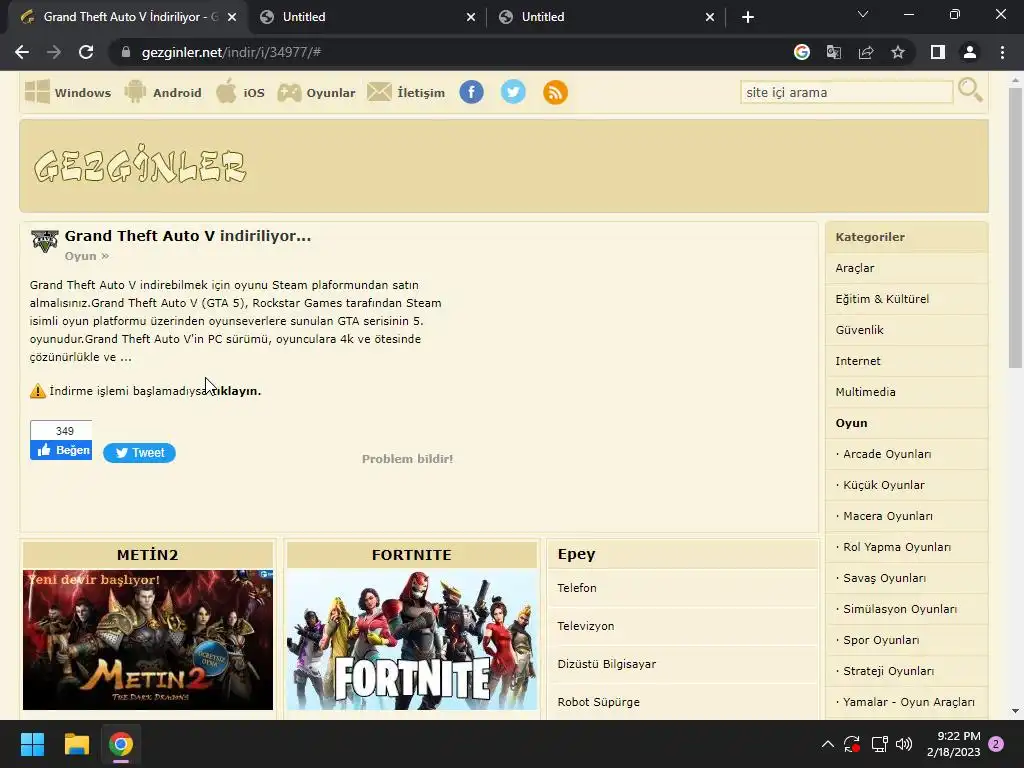Select the Oyun category
This screenshot has width=1024, height=768.
(906, 423)
